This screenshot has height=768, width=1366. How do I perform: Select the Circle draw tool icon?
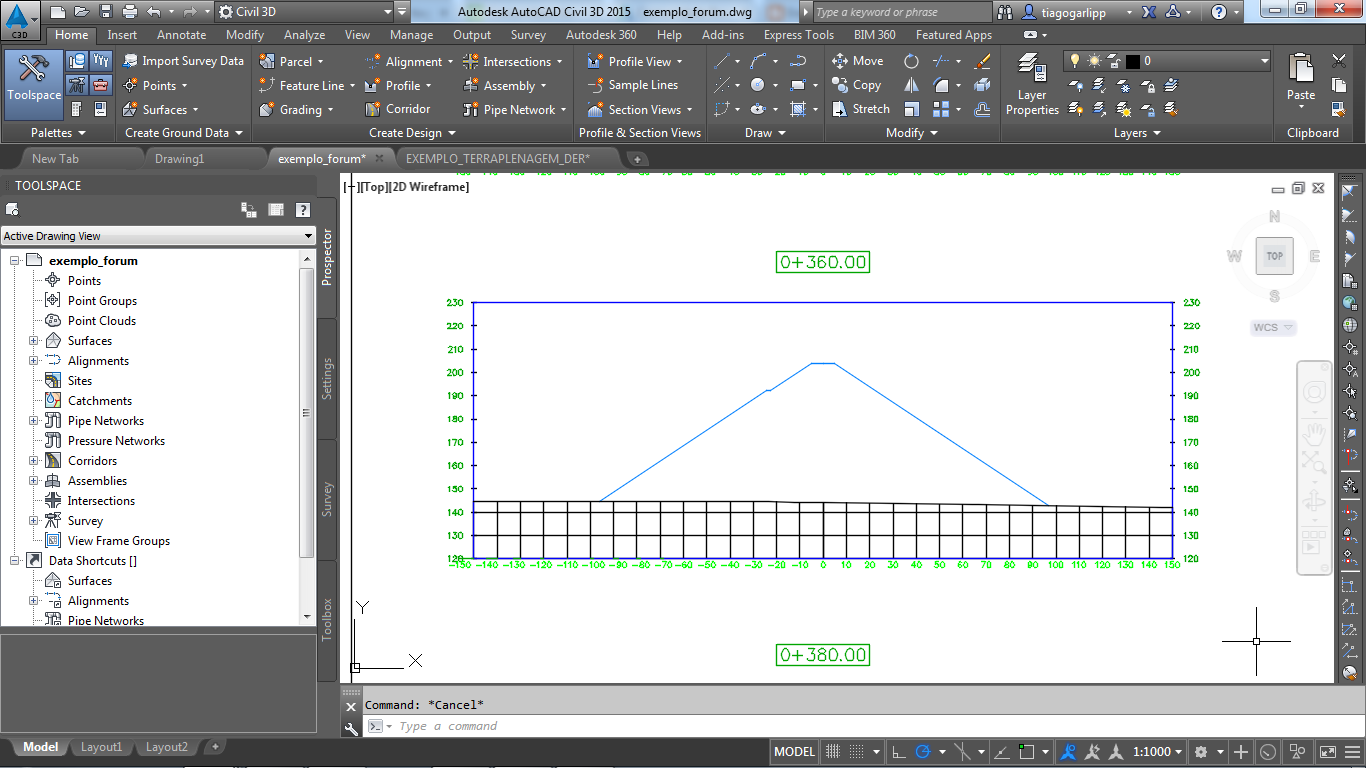[x=758, y=85]
